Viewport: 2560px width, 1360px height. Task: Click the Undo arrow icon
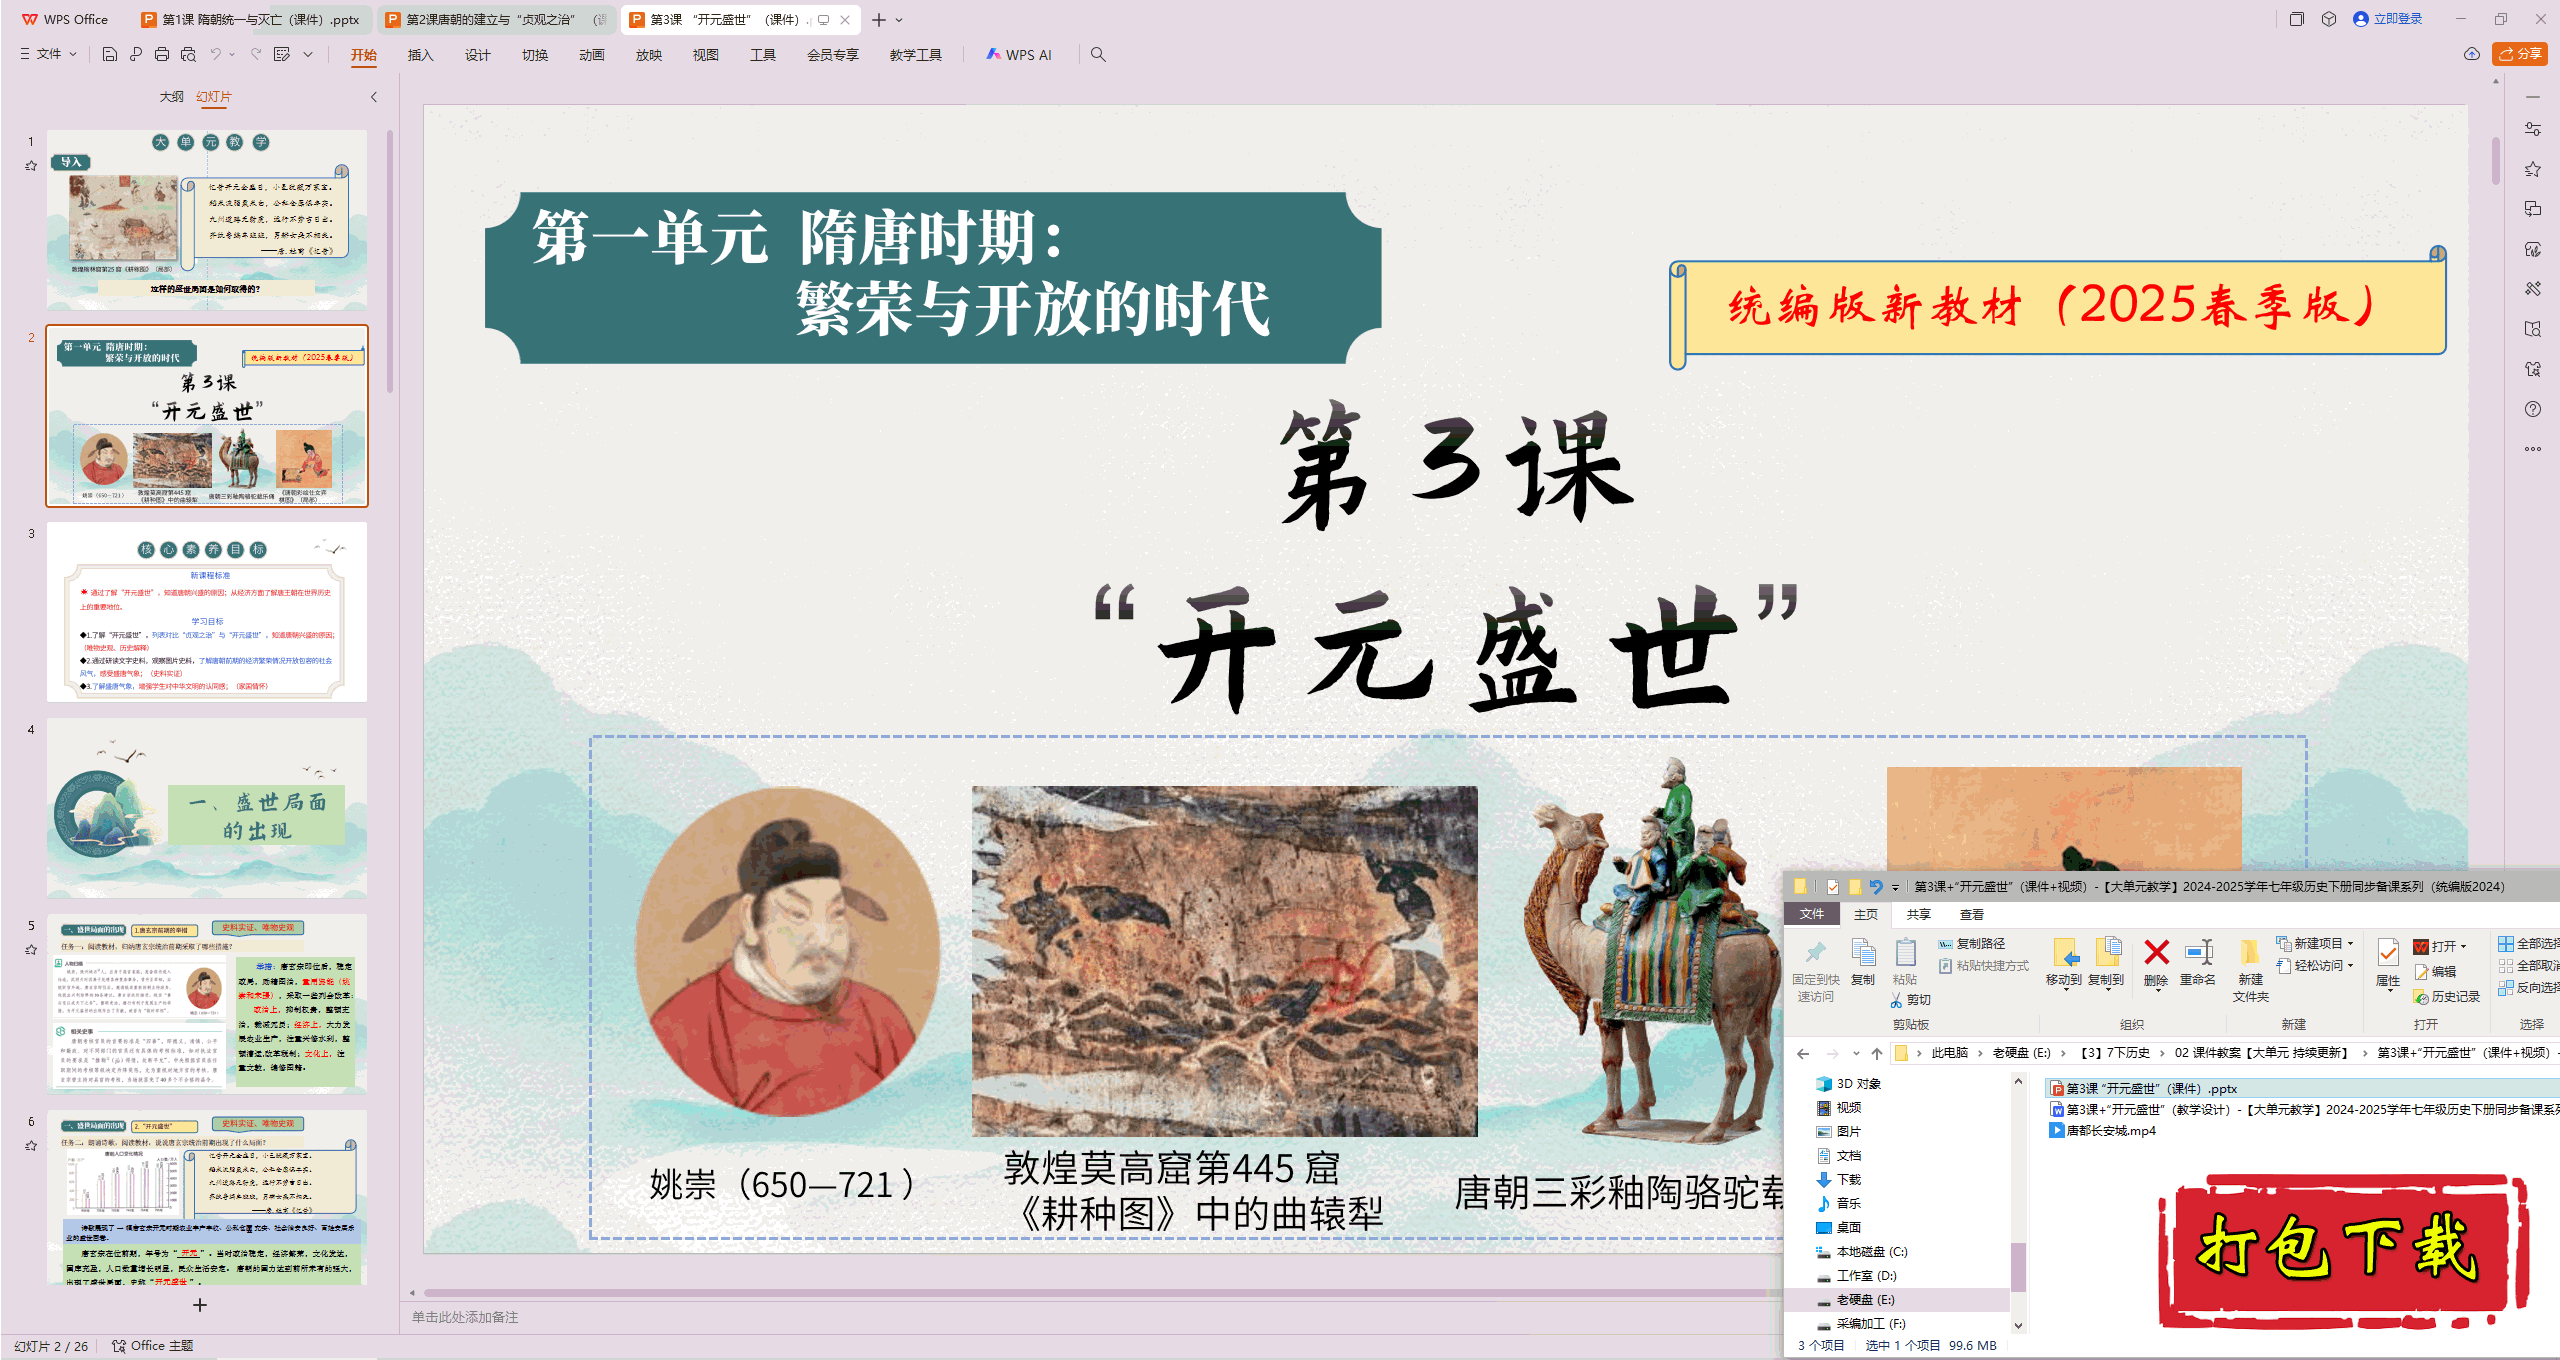tap(215, 54)
